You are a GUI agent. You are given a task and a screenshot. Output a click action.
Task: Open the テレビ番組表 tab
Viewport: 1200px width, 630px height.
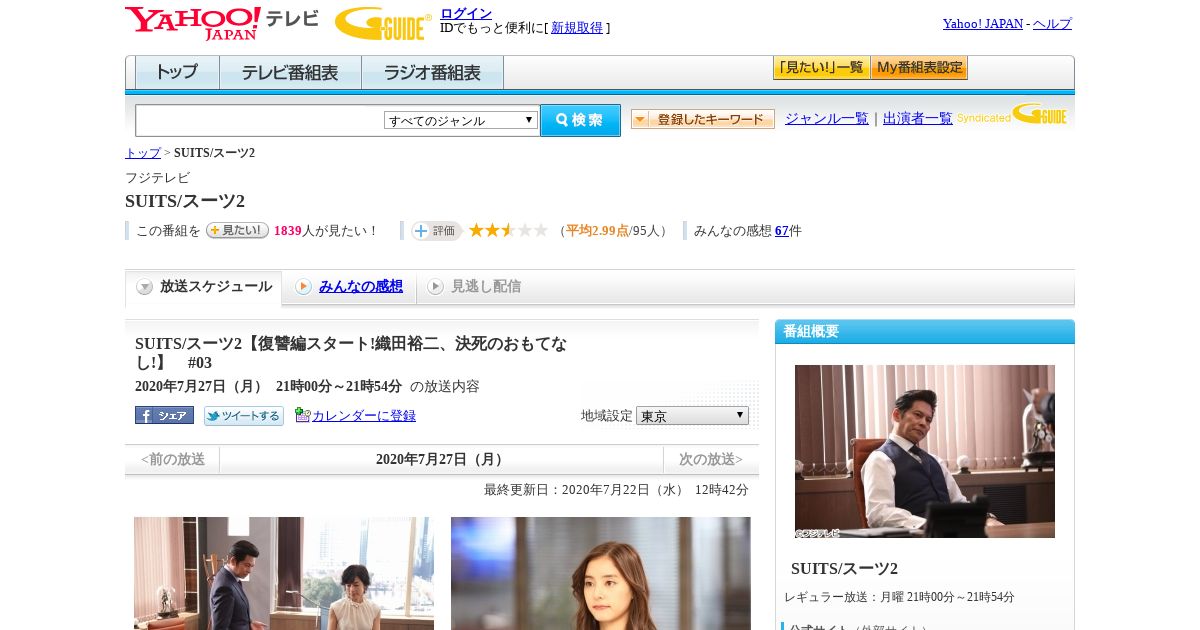(x=290, y=72)
